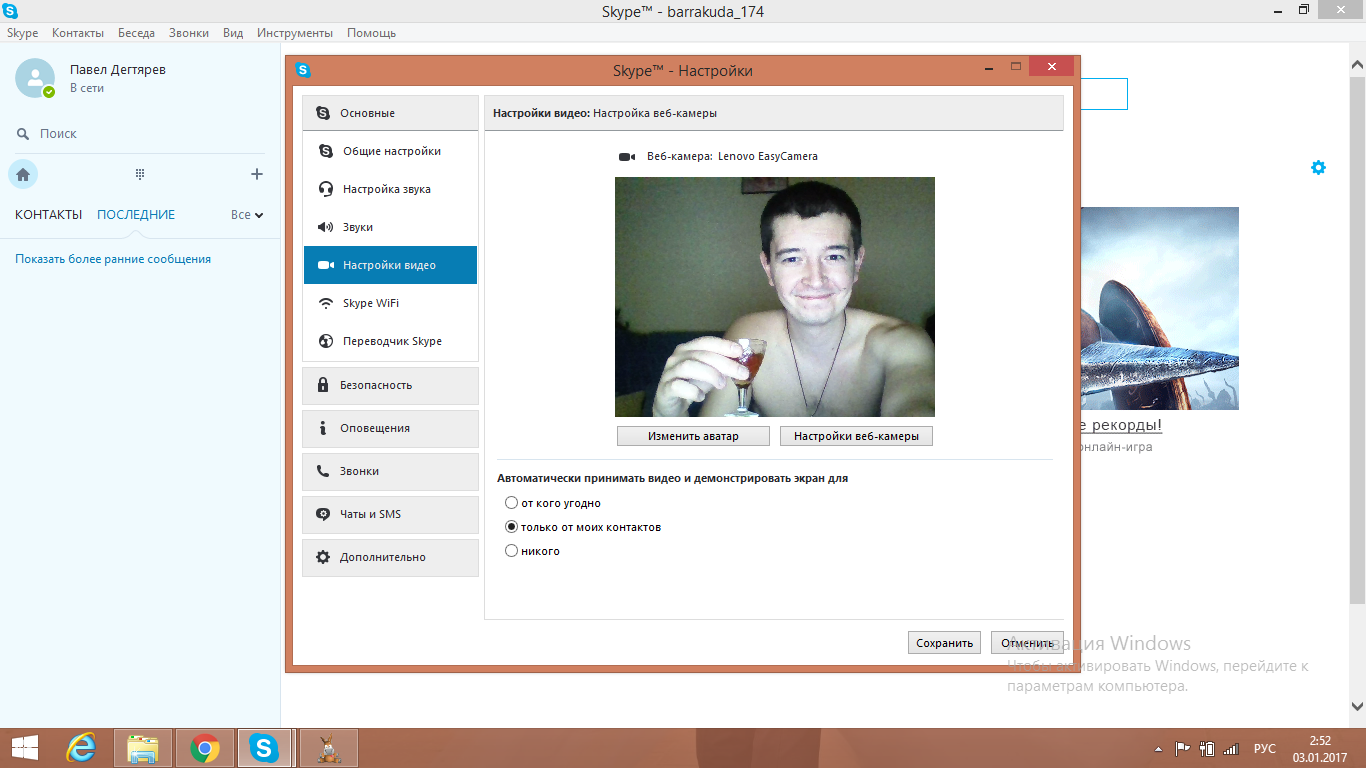Switch to the 'ПОСЛЕДНИЕ' tab
The width and height of the screenshot is (1366, 768).
[x=136, y=215]
